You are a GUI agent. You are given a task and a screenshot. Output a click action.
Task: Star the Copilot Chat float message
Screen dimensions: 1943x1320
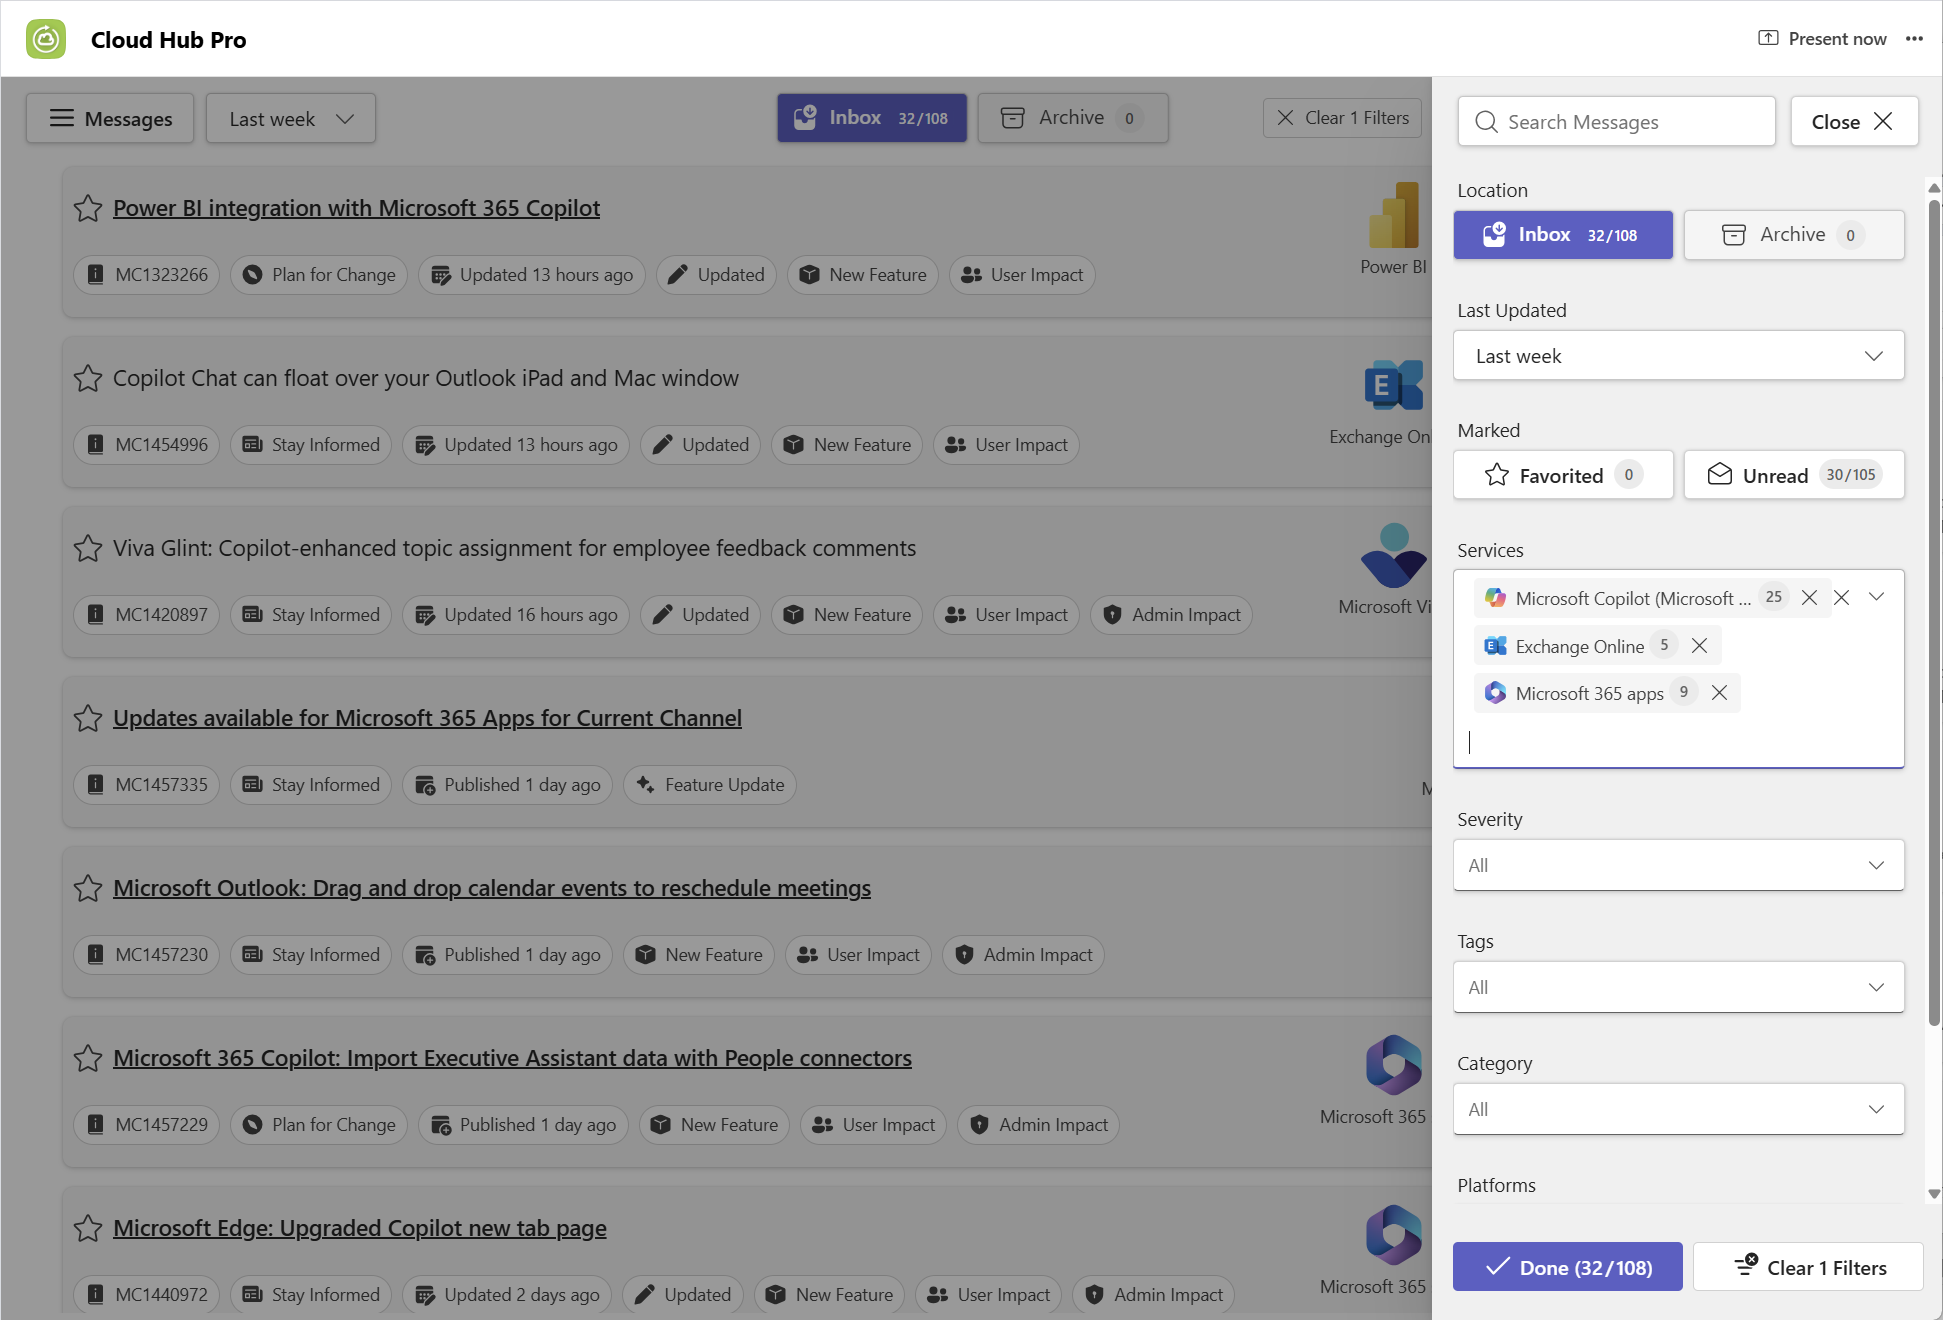pos(88,378)
